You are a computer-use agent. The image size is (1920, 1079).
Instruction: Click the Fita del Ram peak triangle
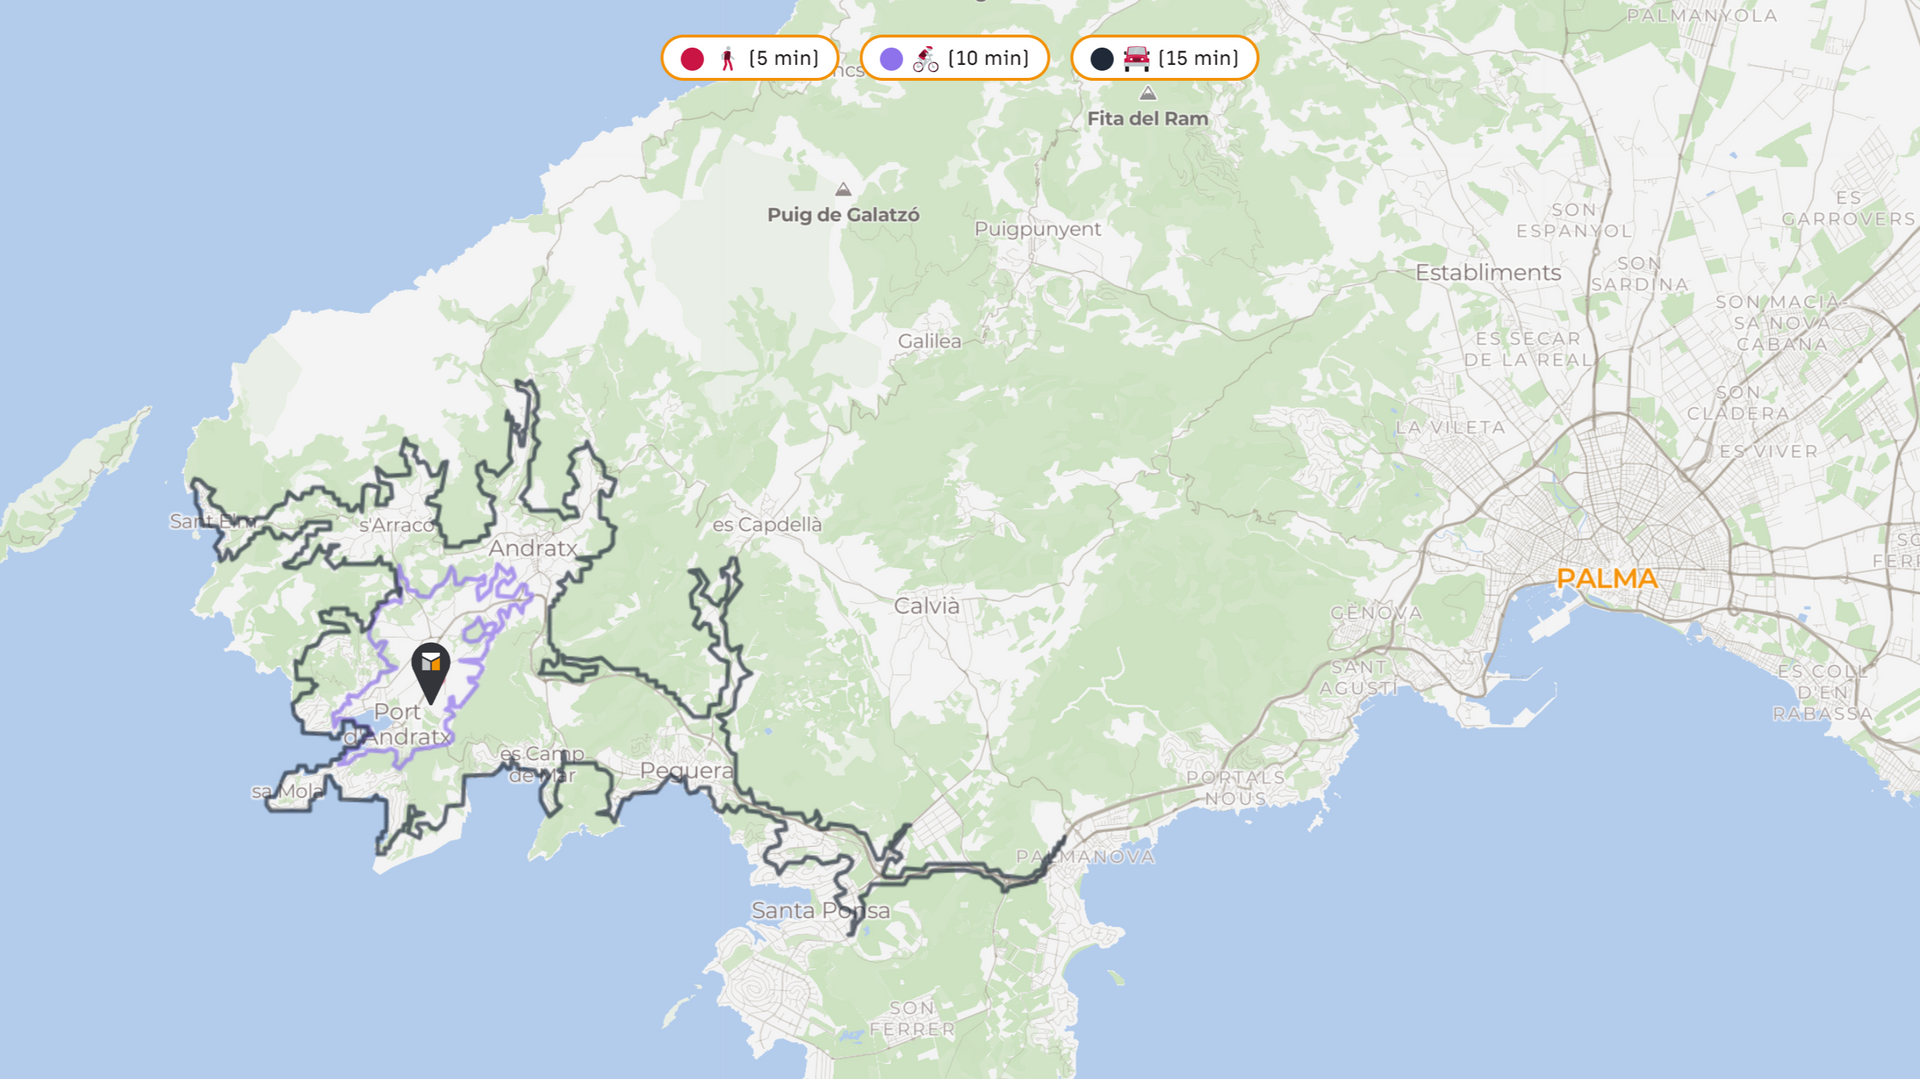1148,93
